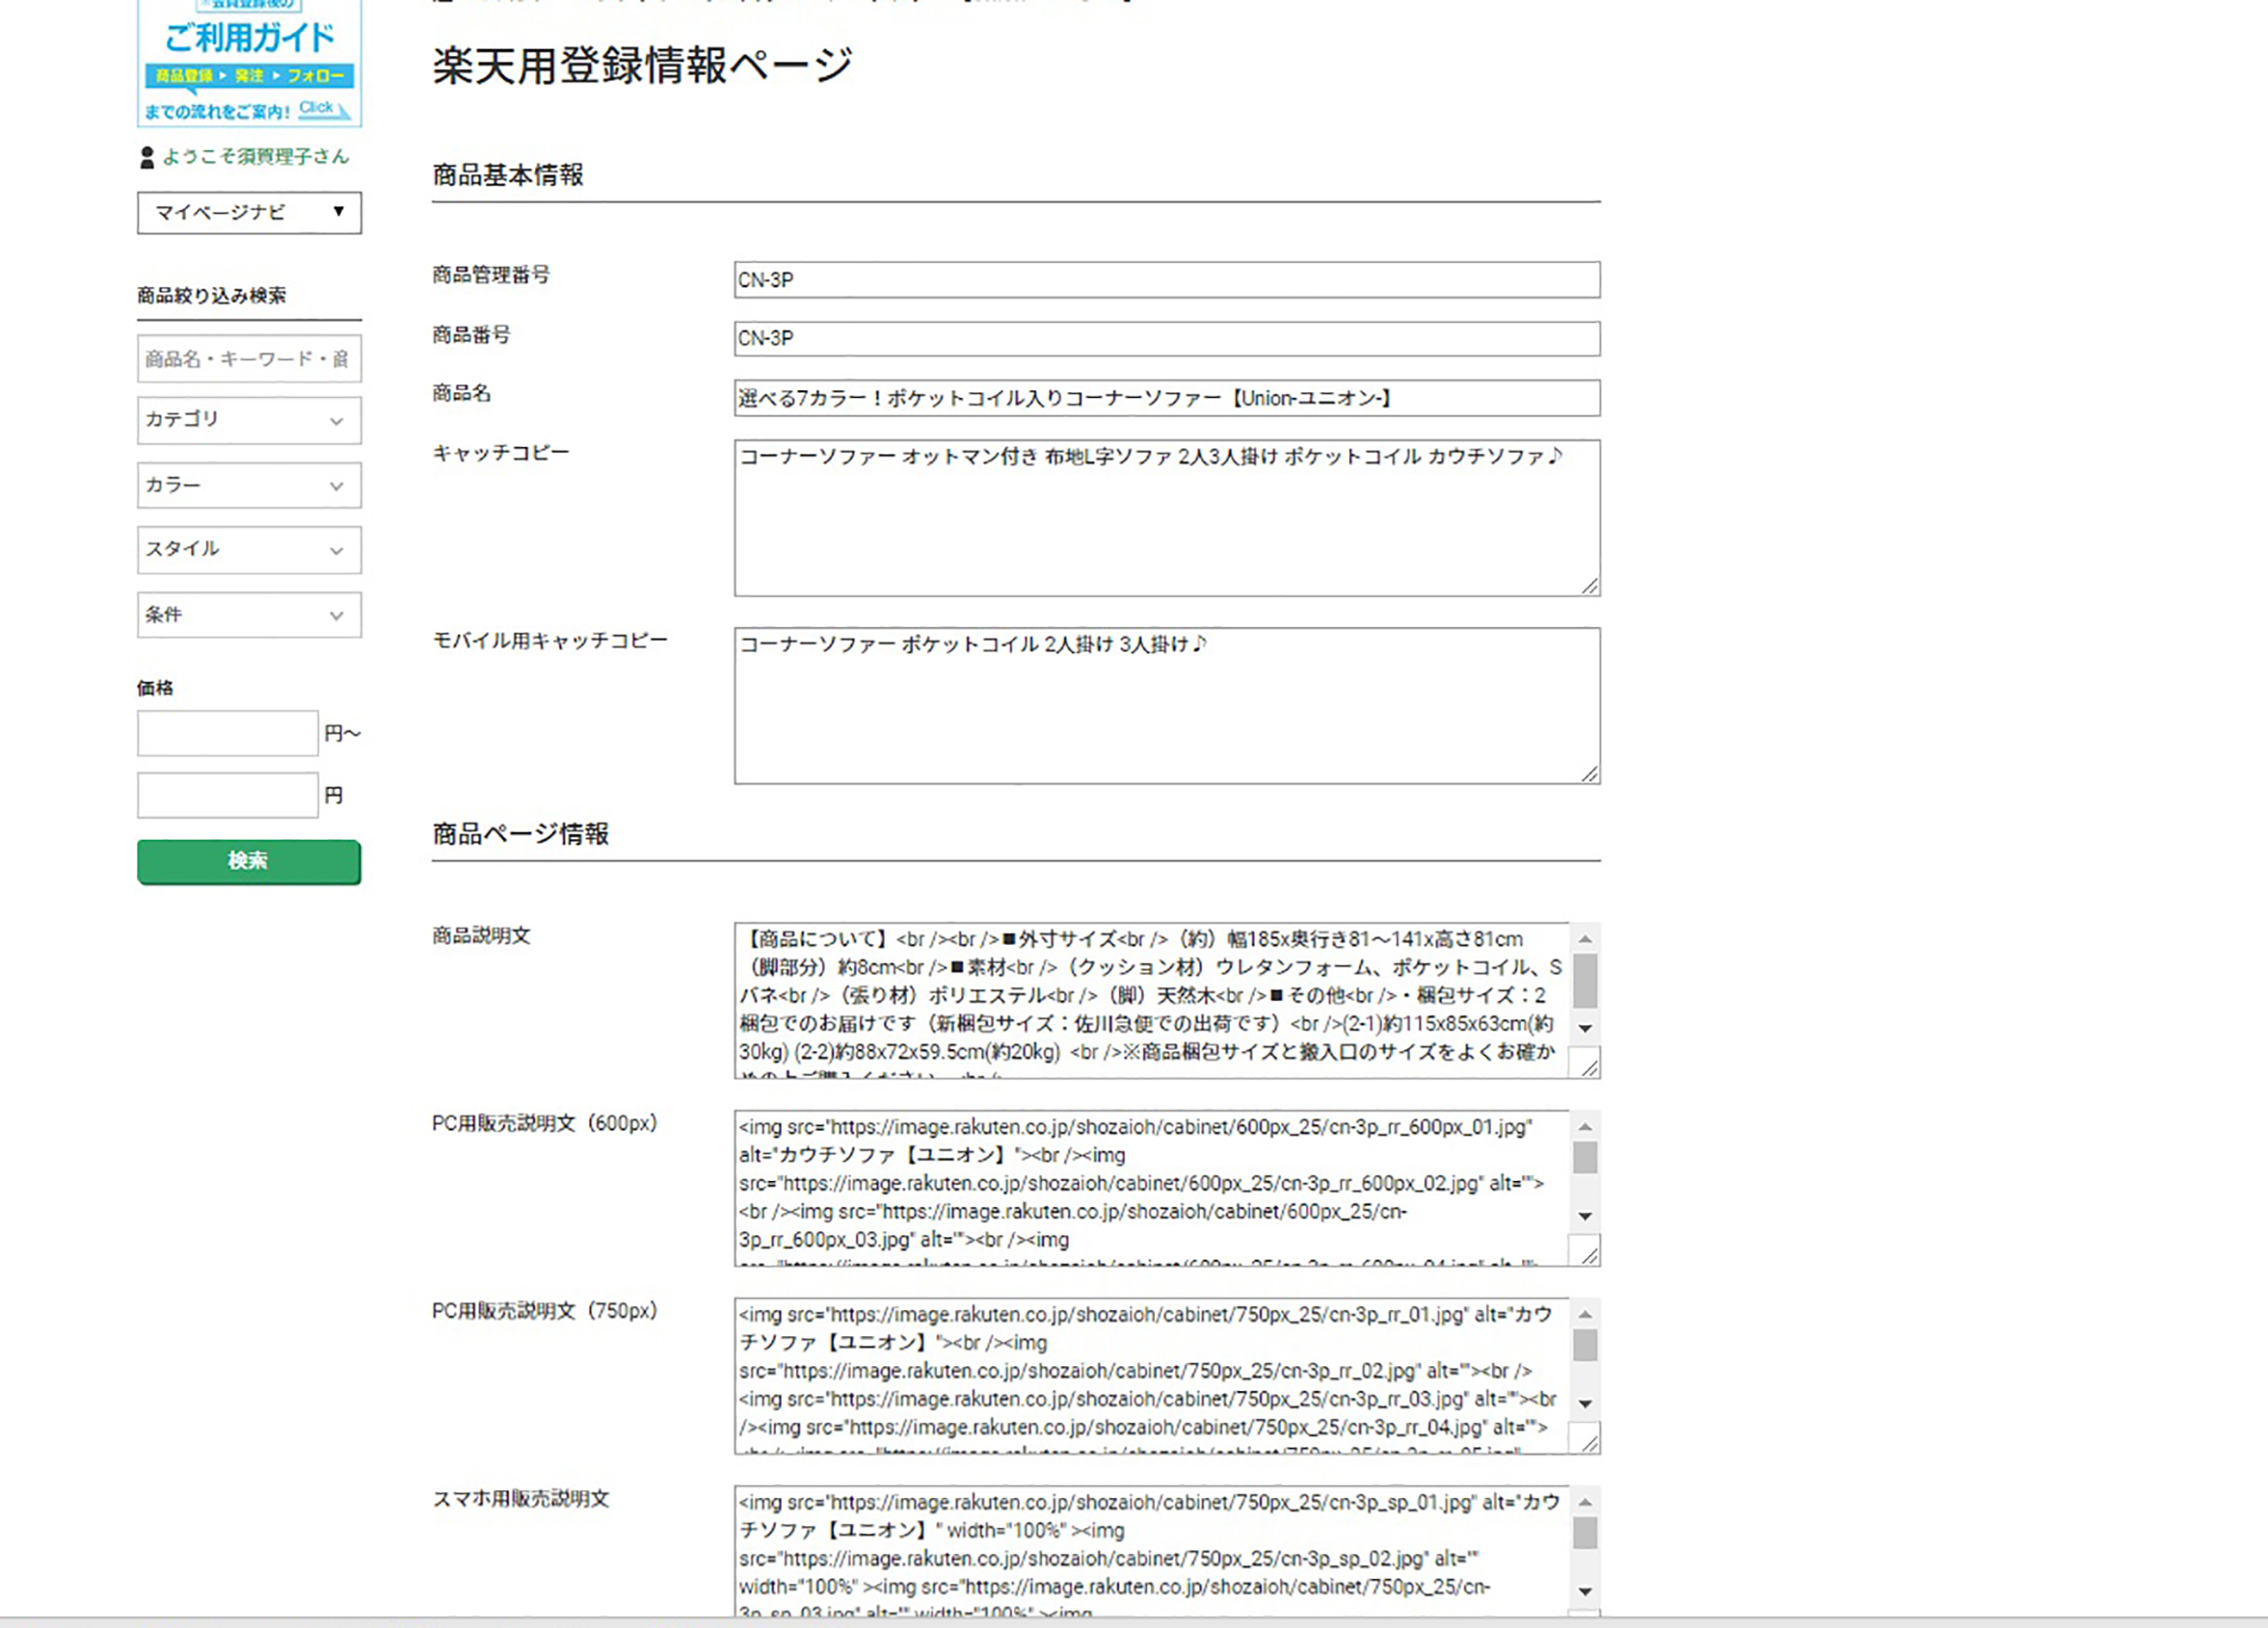Screen dimensions: 2268x1628
Task: Open the スタイル dropdown
Action: tap(249, 550)
